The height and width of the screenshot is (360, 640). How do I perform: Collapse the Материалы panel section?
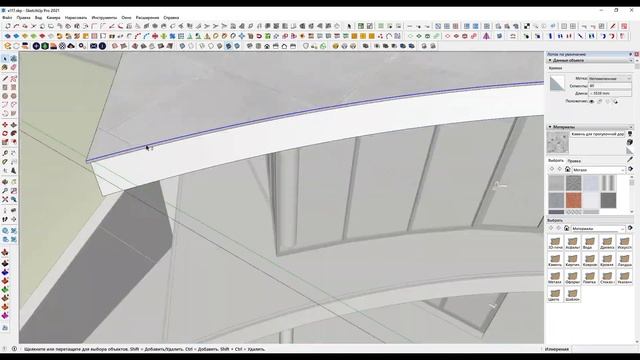pos(550,127)
